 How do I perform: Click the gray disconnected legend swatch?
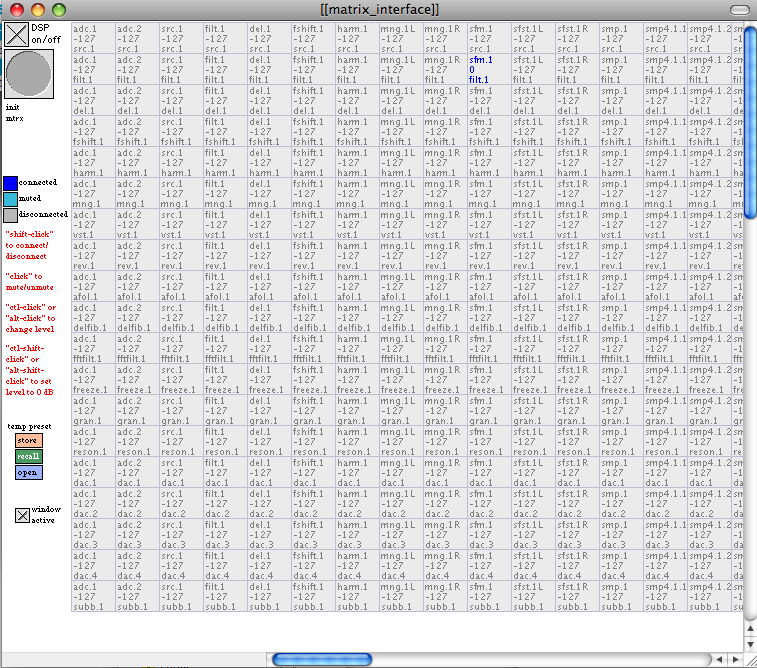[x=10, y=213]
